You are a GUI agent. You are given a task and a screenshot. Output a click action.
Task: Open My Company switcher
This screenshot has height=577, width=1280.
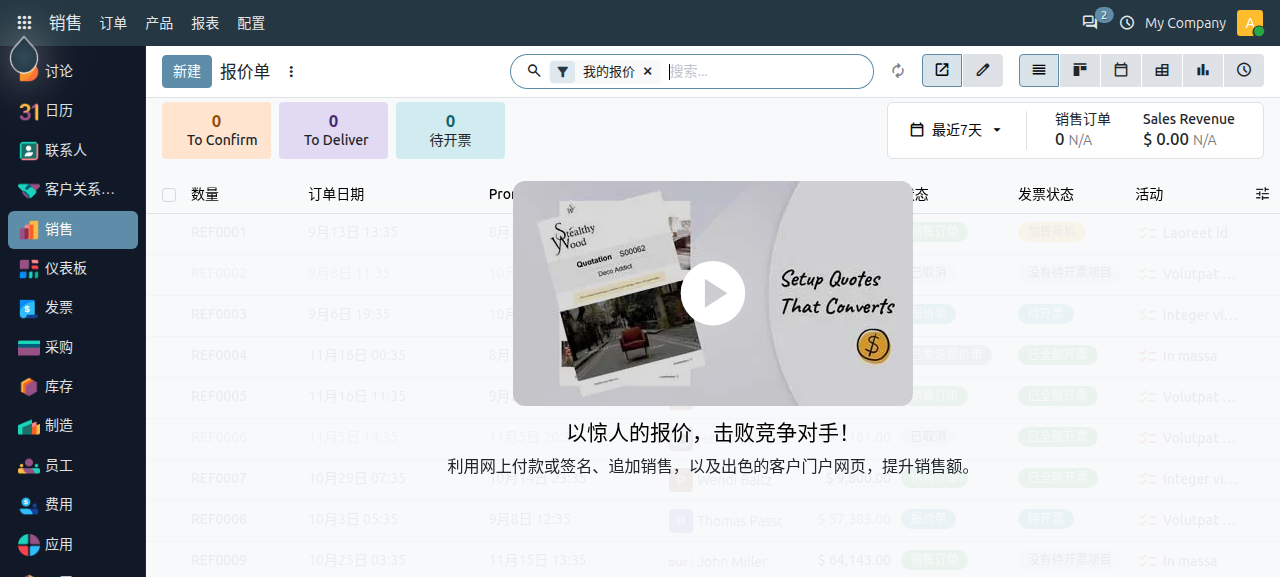tap(1185, 22)
